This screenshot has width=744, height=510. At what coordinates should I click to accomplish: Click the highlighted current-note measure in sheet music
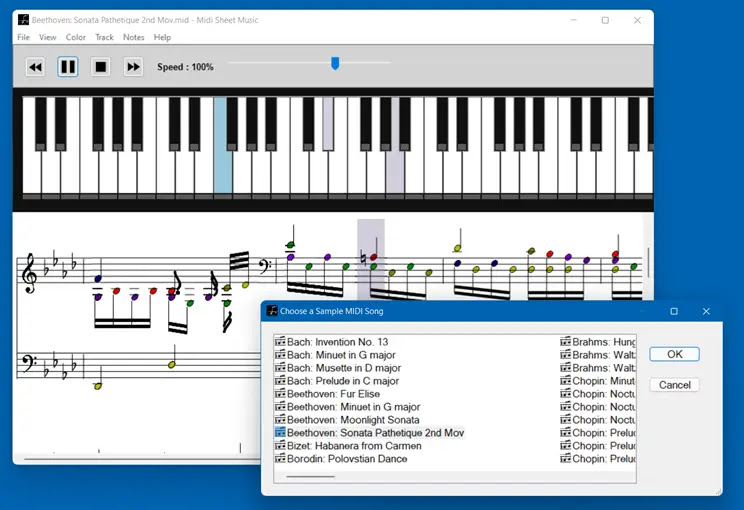click(371, 259)
